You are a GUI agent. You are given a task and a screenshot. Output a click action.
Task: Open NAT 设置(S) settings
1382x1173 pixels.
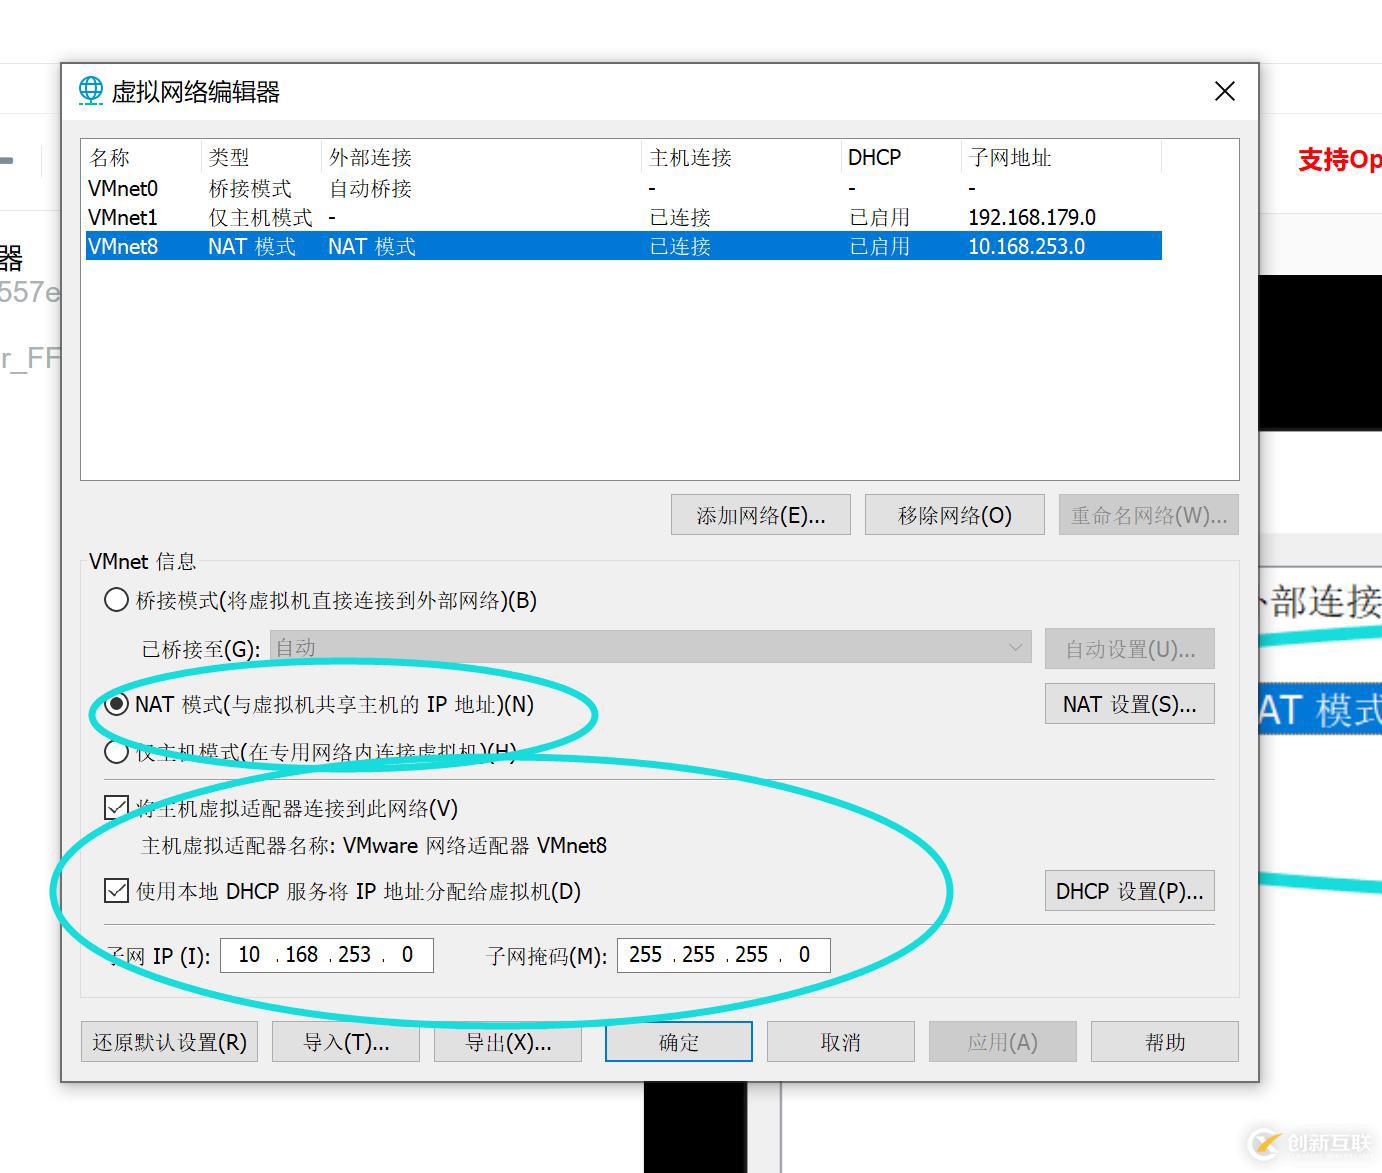point(1128,703)
